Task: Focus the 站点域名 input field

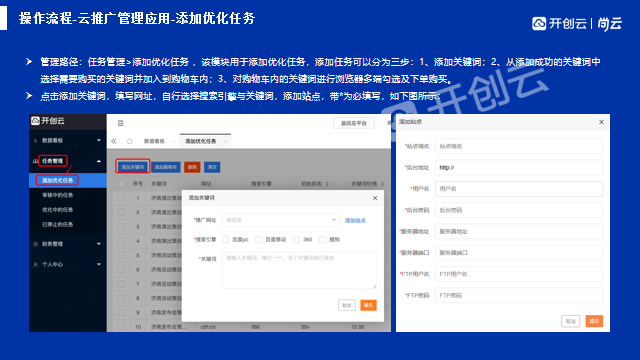Action: (x=519, y=146)
